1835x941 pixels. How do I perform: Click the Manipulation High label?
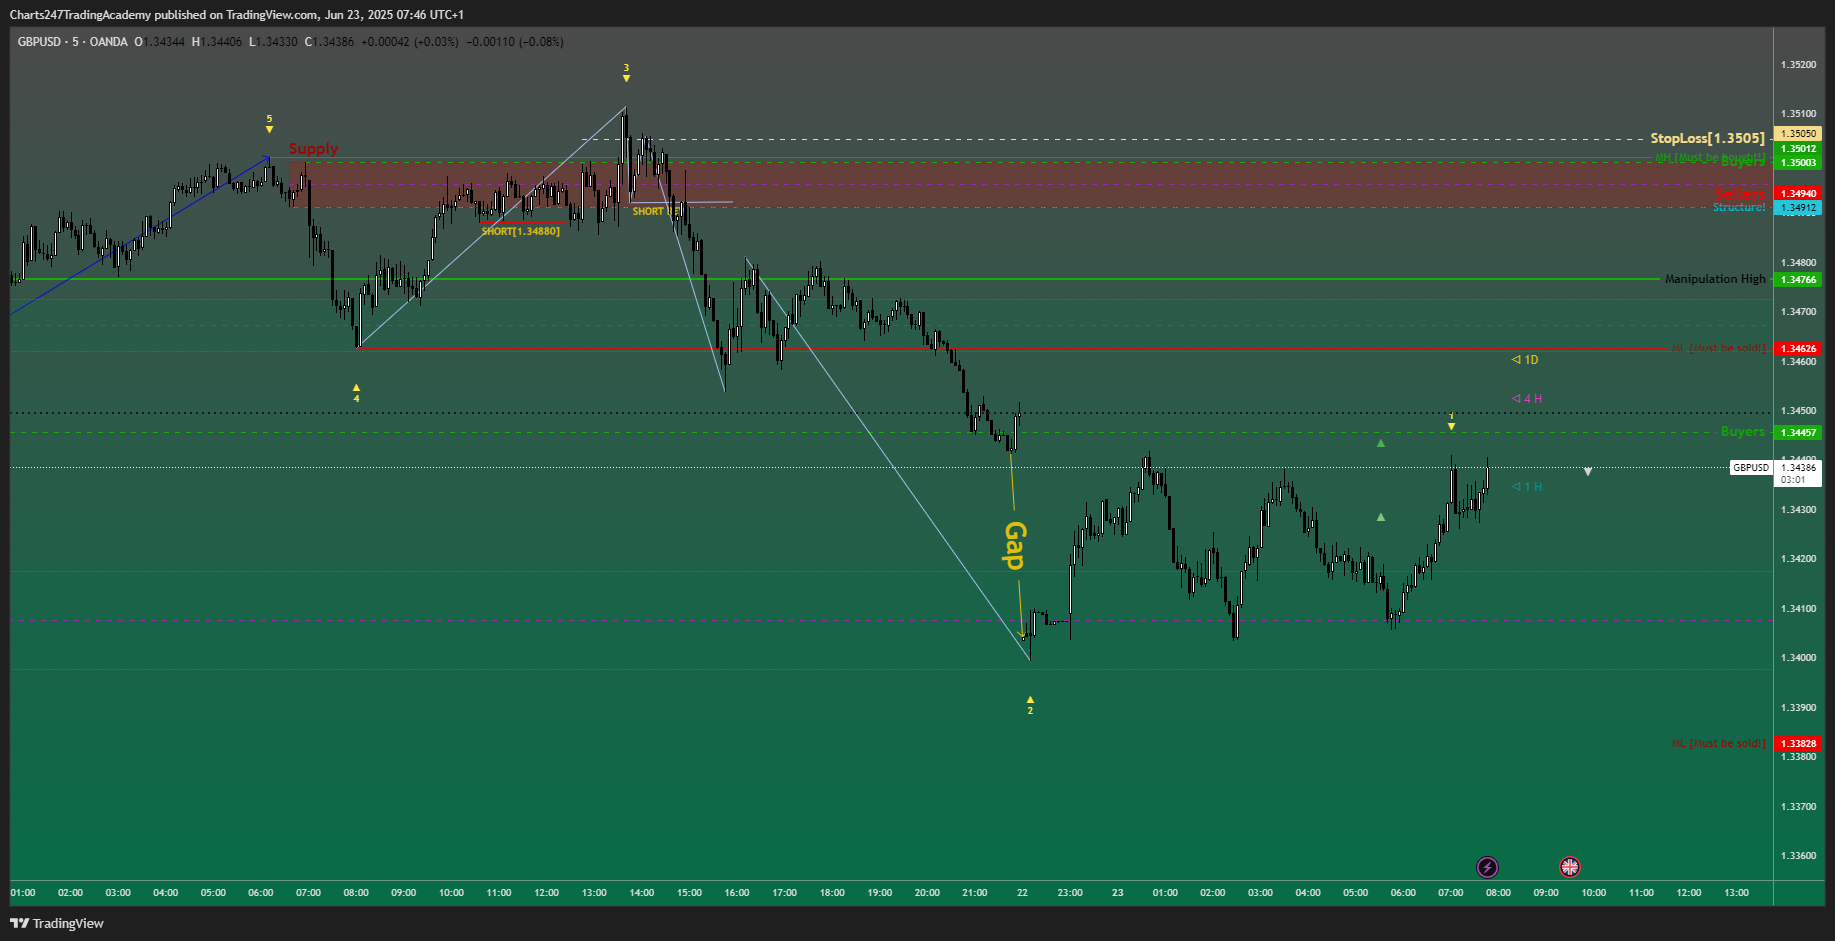tap(1715, 279)
